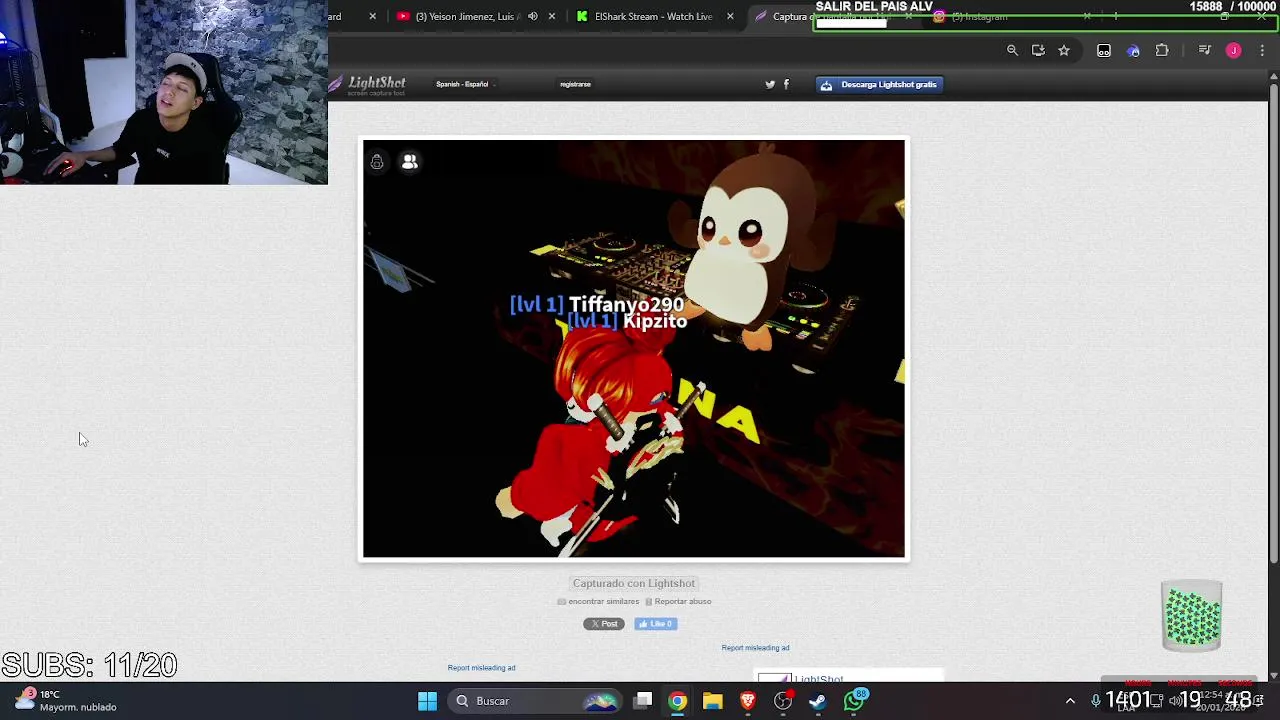Click the X Post share button

604,624
